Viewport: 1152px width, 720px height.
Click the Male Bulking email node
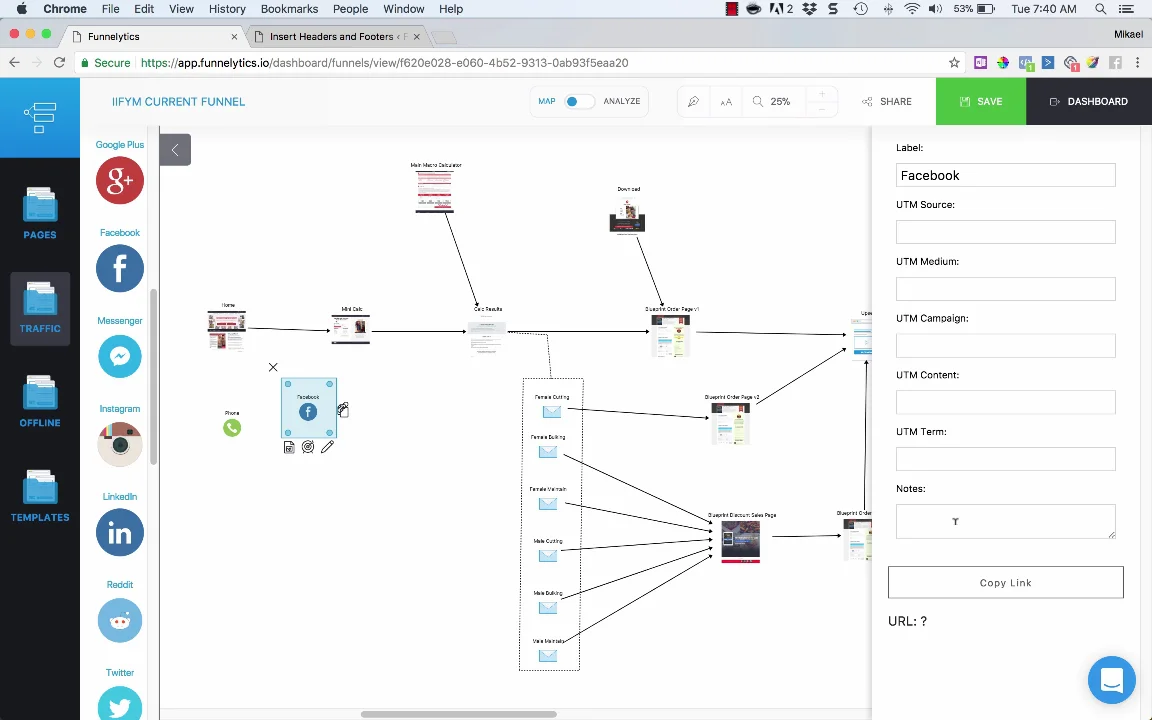tap(548, 608)
